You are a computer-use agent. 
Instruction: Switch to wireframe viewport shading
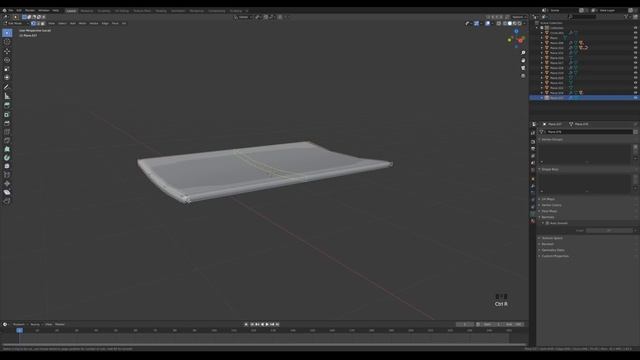coord(505,23)
